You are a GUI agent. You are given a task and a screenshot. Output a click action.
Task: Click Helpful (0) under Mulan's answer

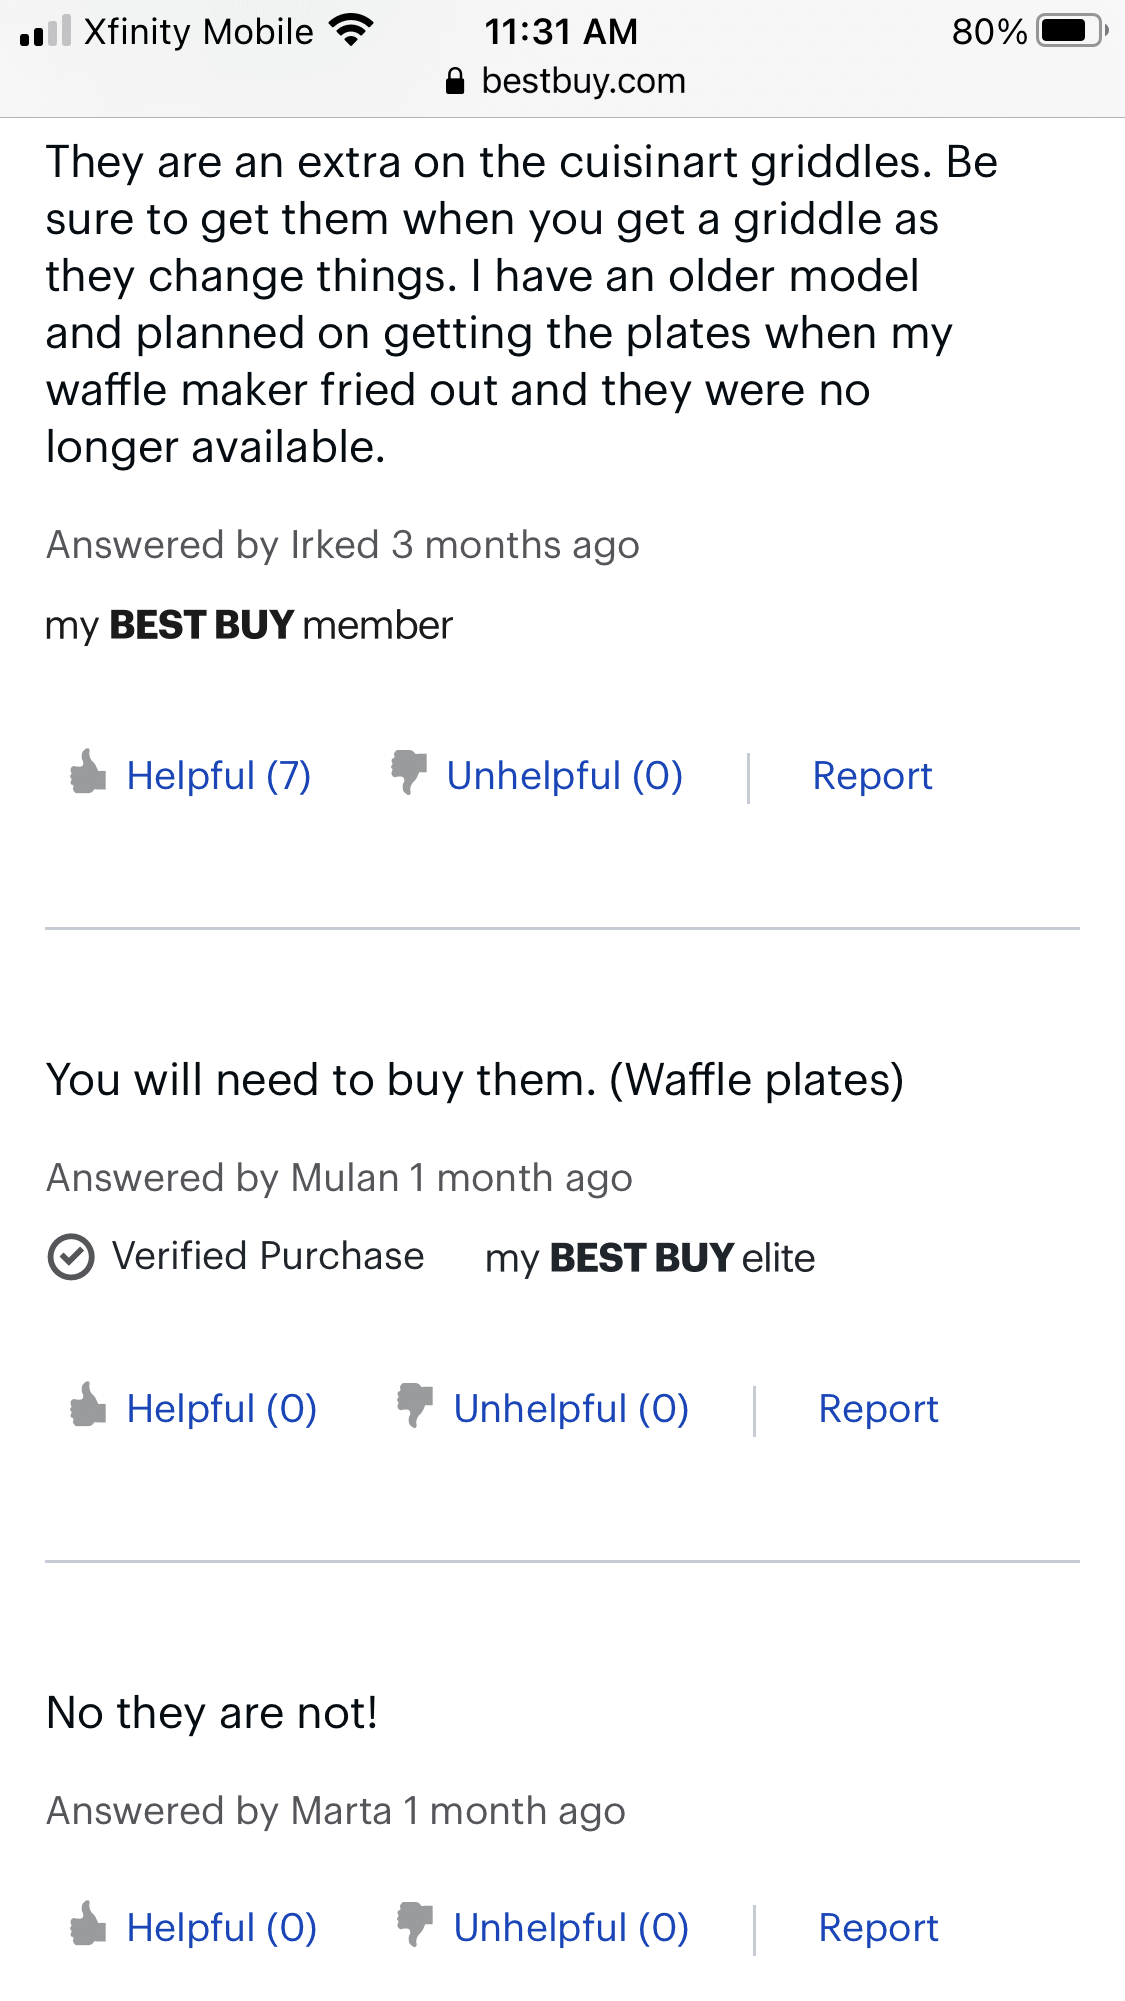(x=221, y=1409)
